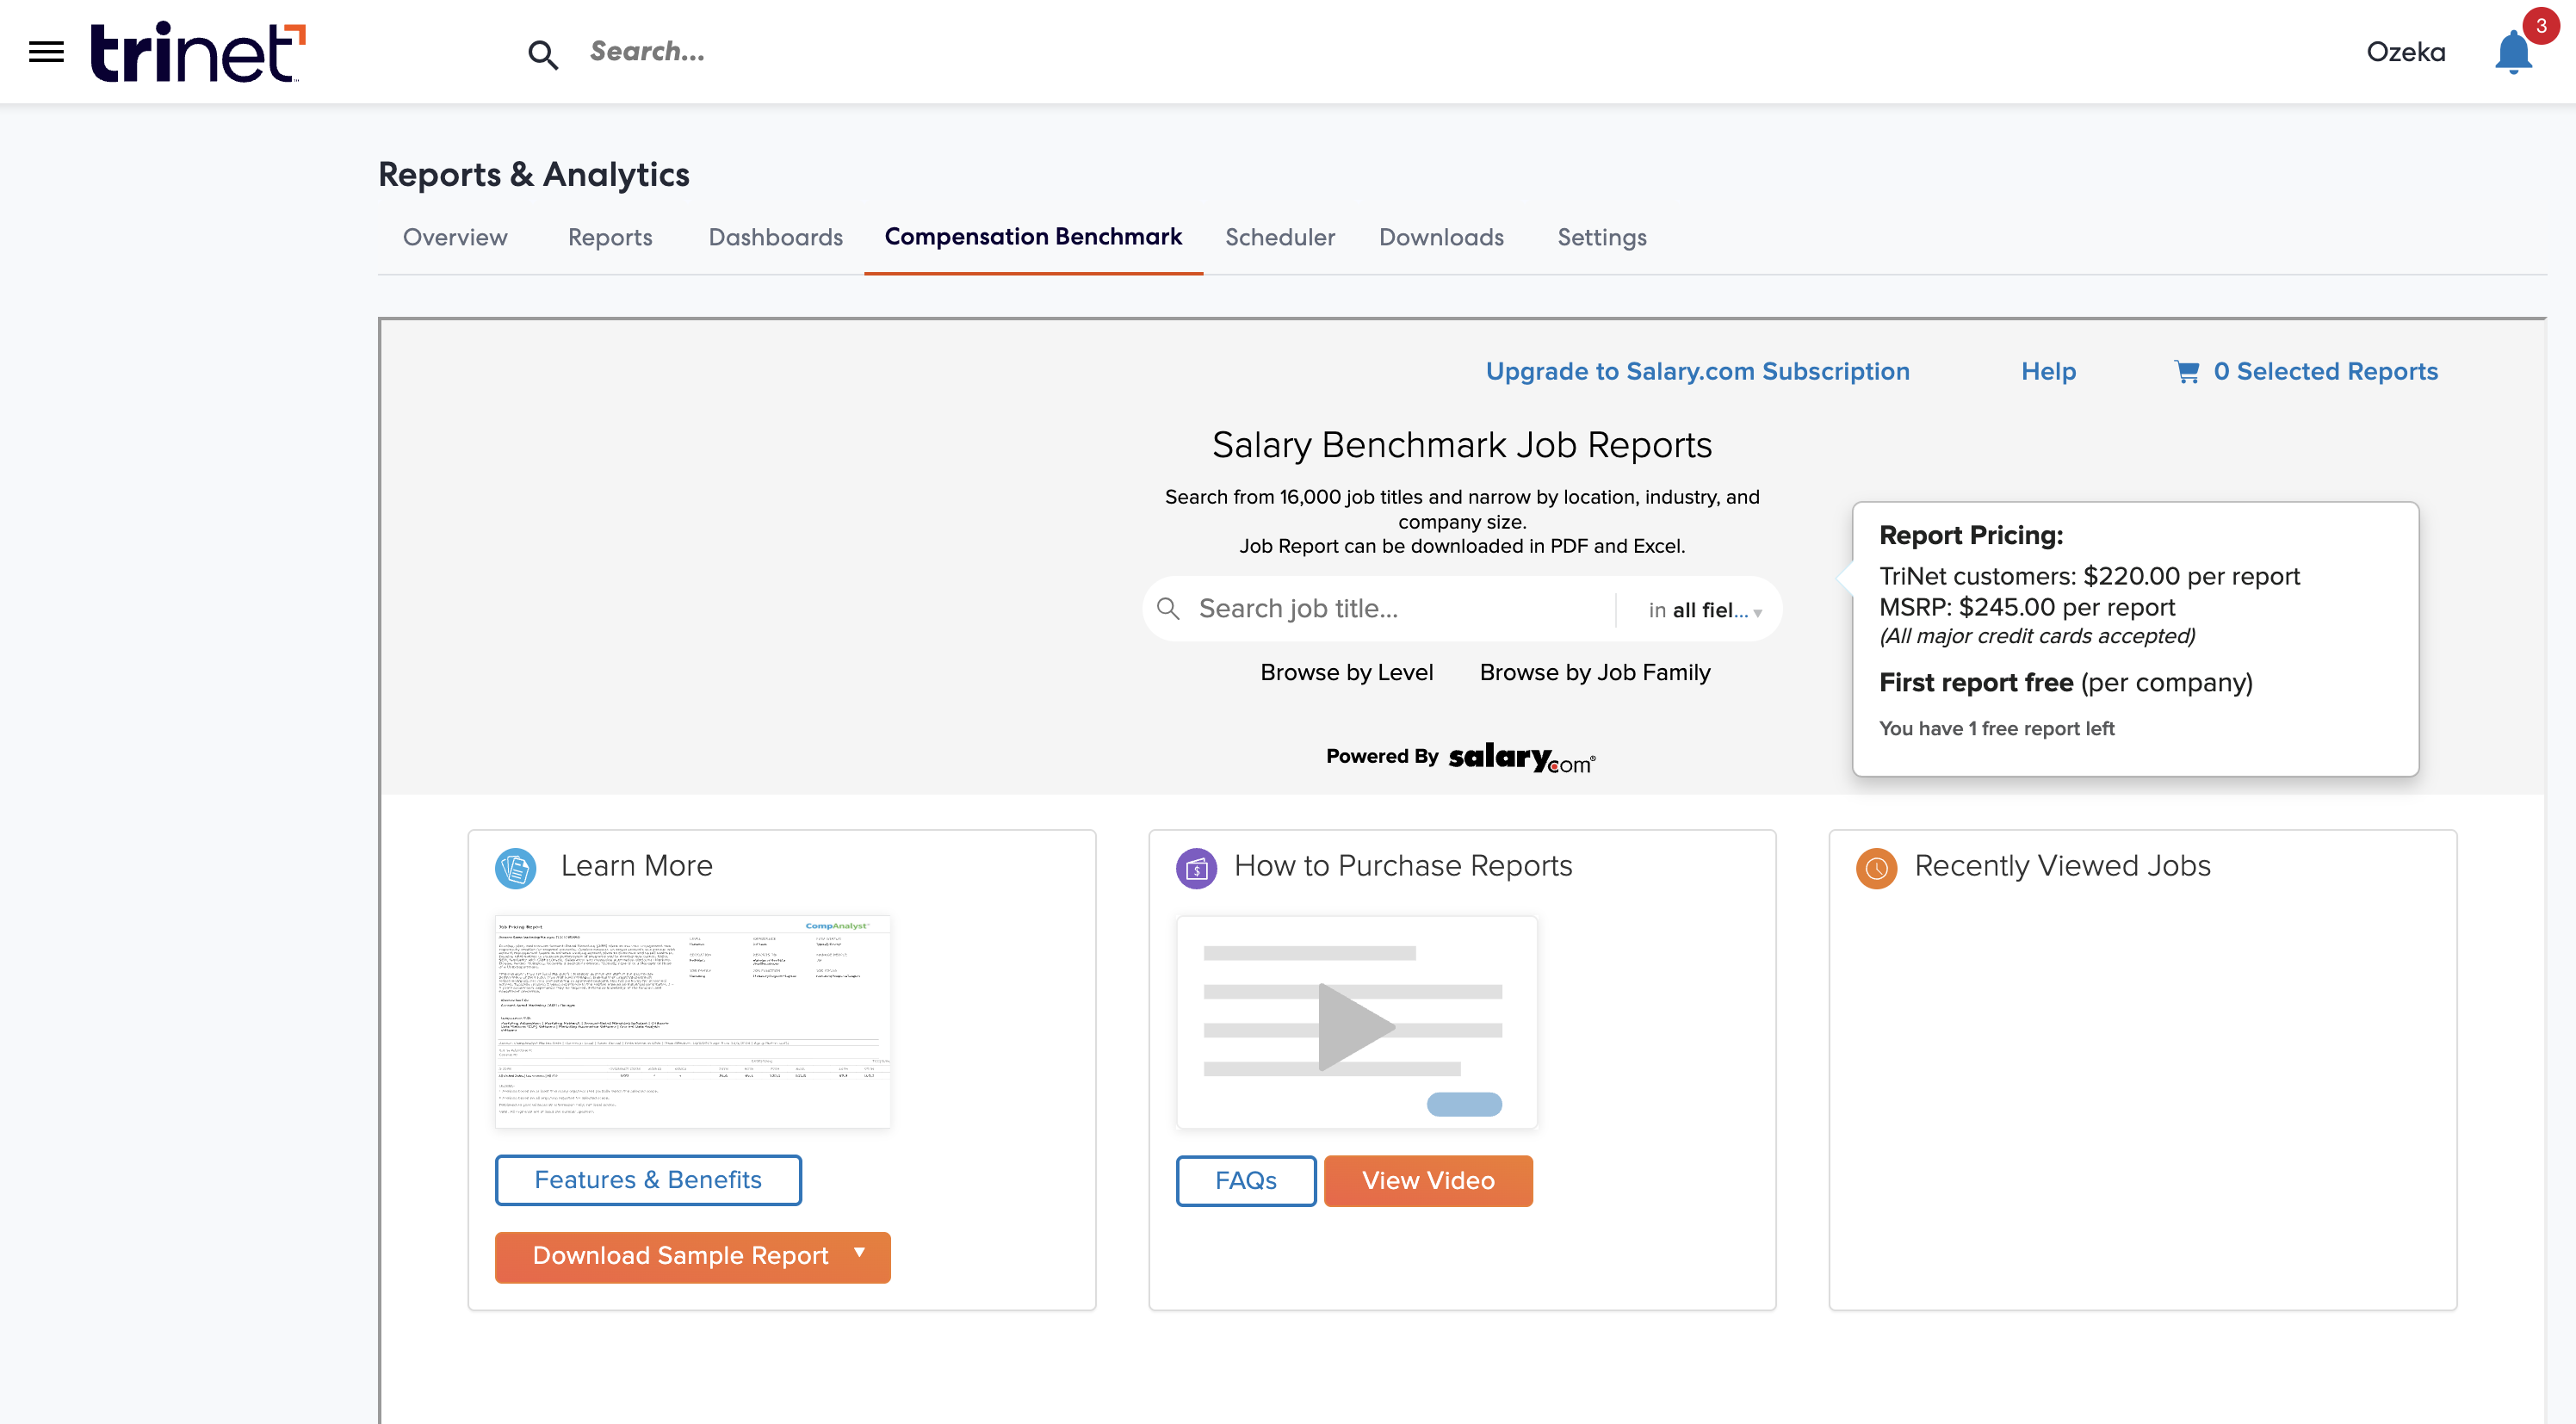
Task: Click the 'First report free' text
Action: (x=1975, y=682)
